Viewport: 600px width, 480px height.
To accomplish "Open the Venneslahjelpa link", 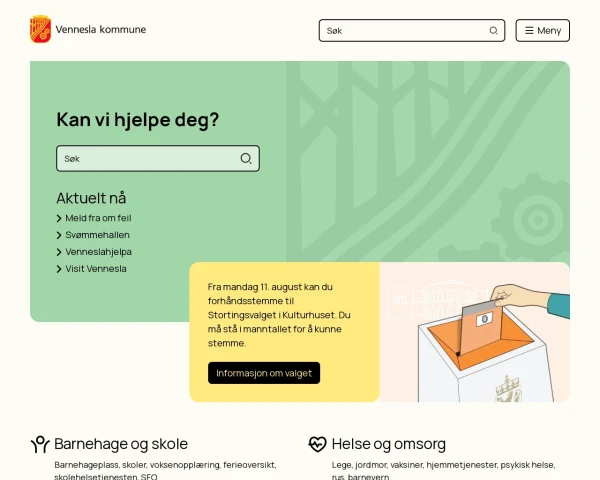I will 99,252.
